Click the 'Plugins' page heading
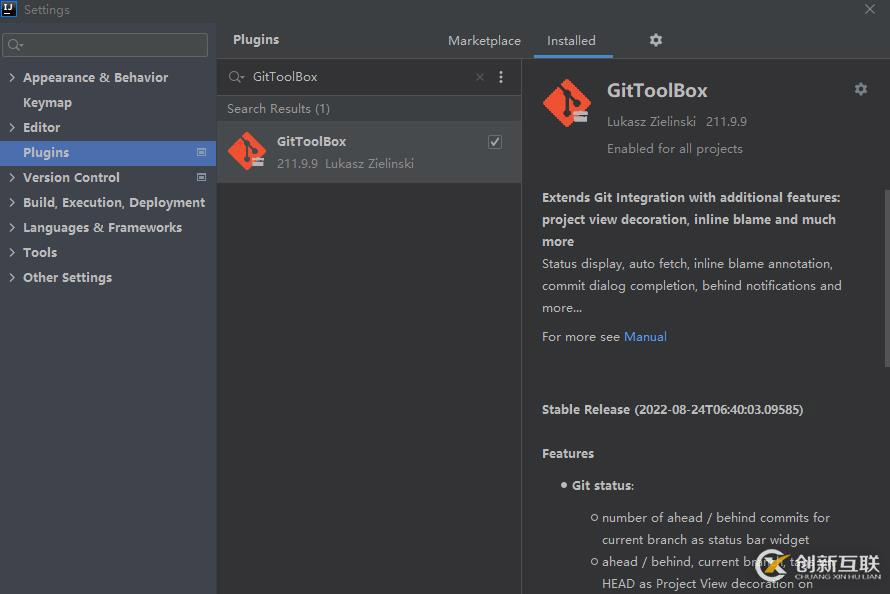The width and height of the screenshot is (890, 594). (x=256, y=40)
